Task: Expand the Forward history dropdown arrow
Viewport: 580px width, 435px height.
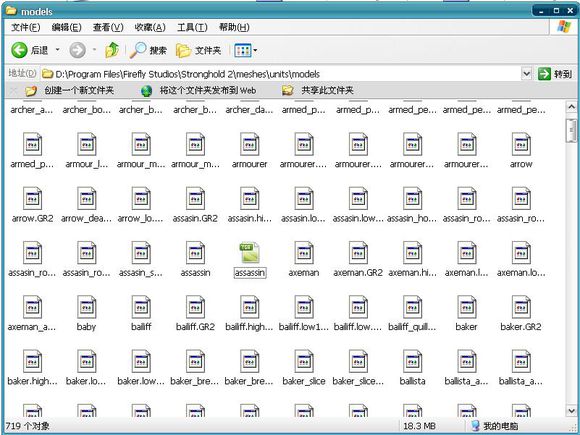Action: pyautogui.click(x=94, y=50)
